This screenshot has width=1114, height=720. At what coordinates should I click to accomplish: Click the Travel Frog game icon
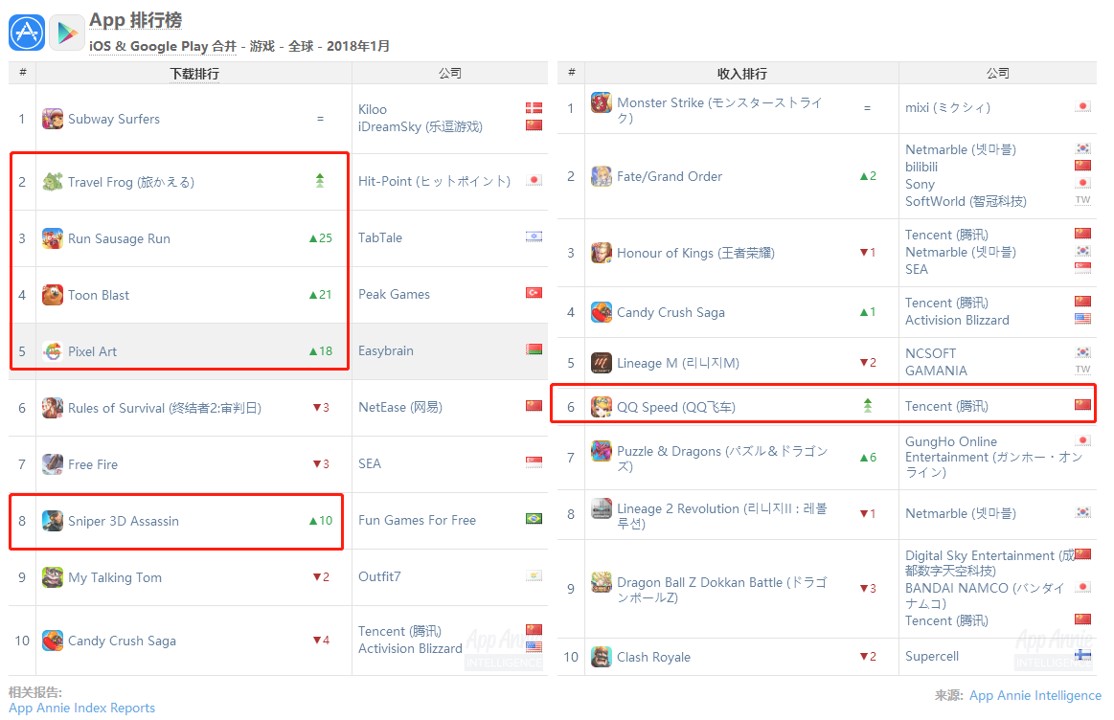pyautogui.click(x=53, y=182)
